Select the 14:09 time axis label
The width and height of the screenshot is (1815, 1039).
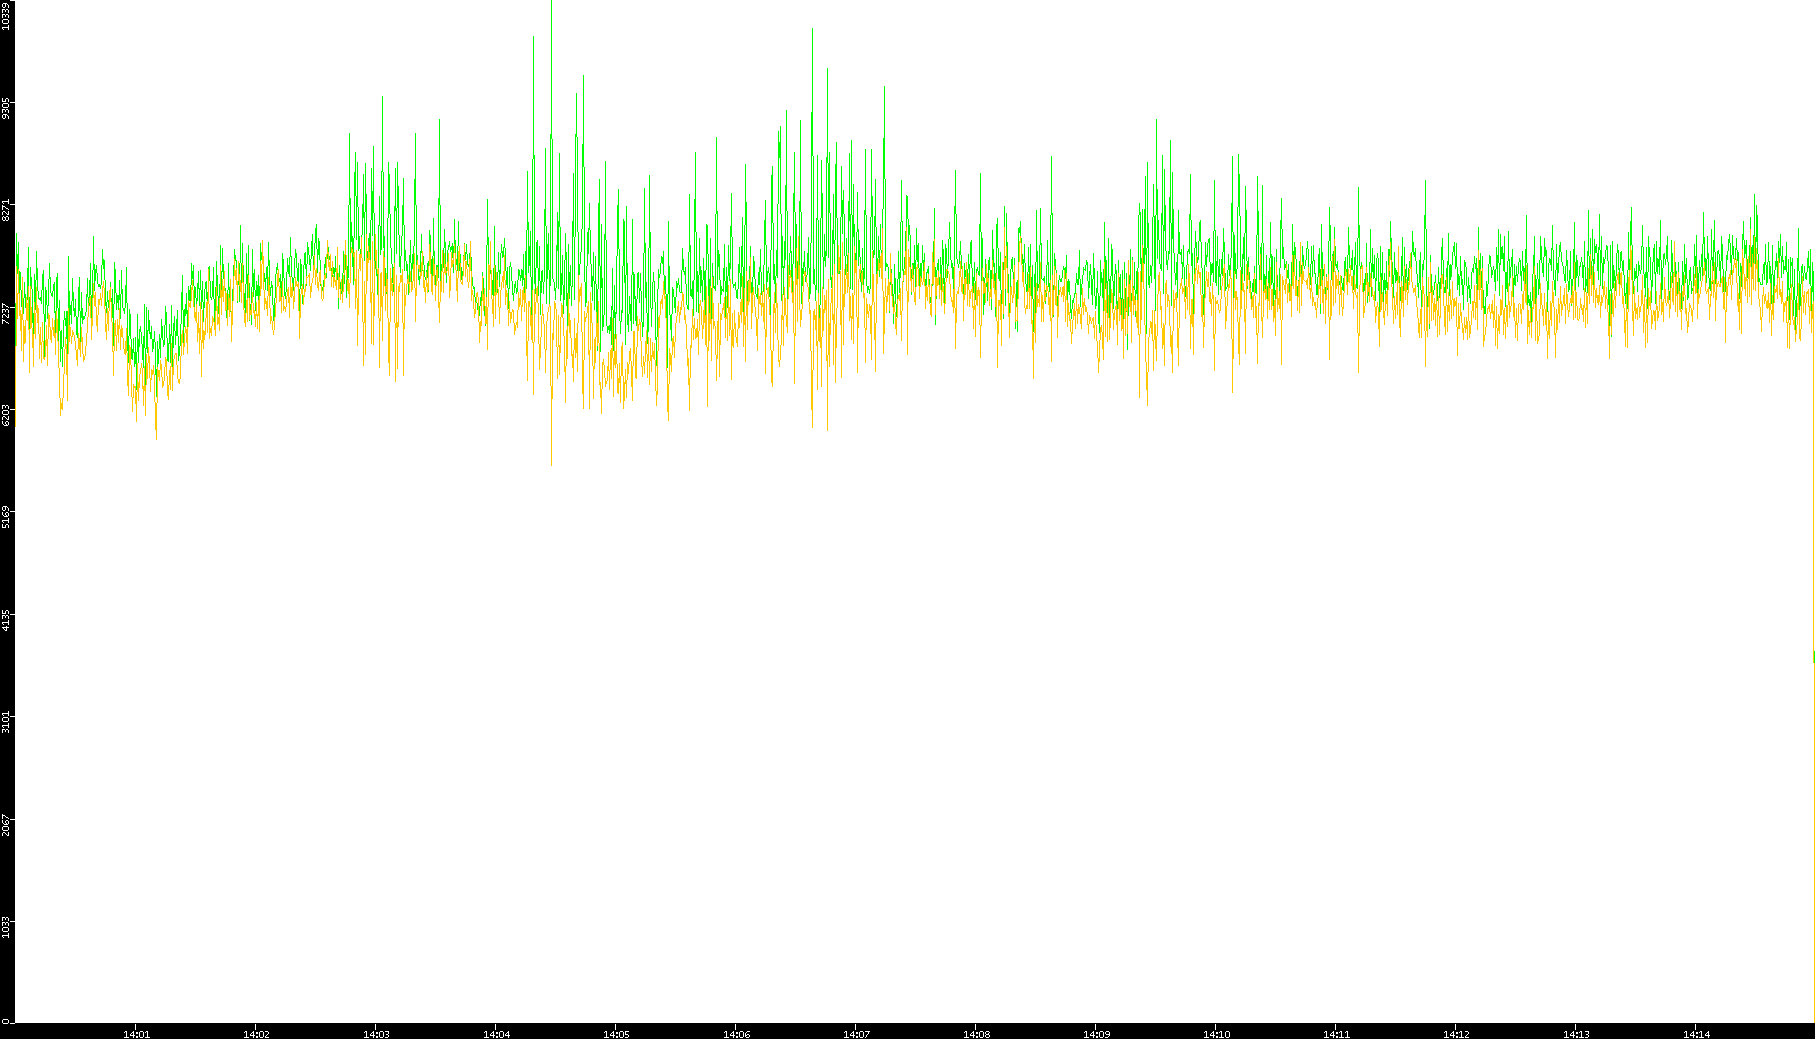[1096, 1034]
